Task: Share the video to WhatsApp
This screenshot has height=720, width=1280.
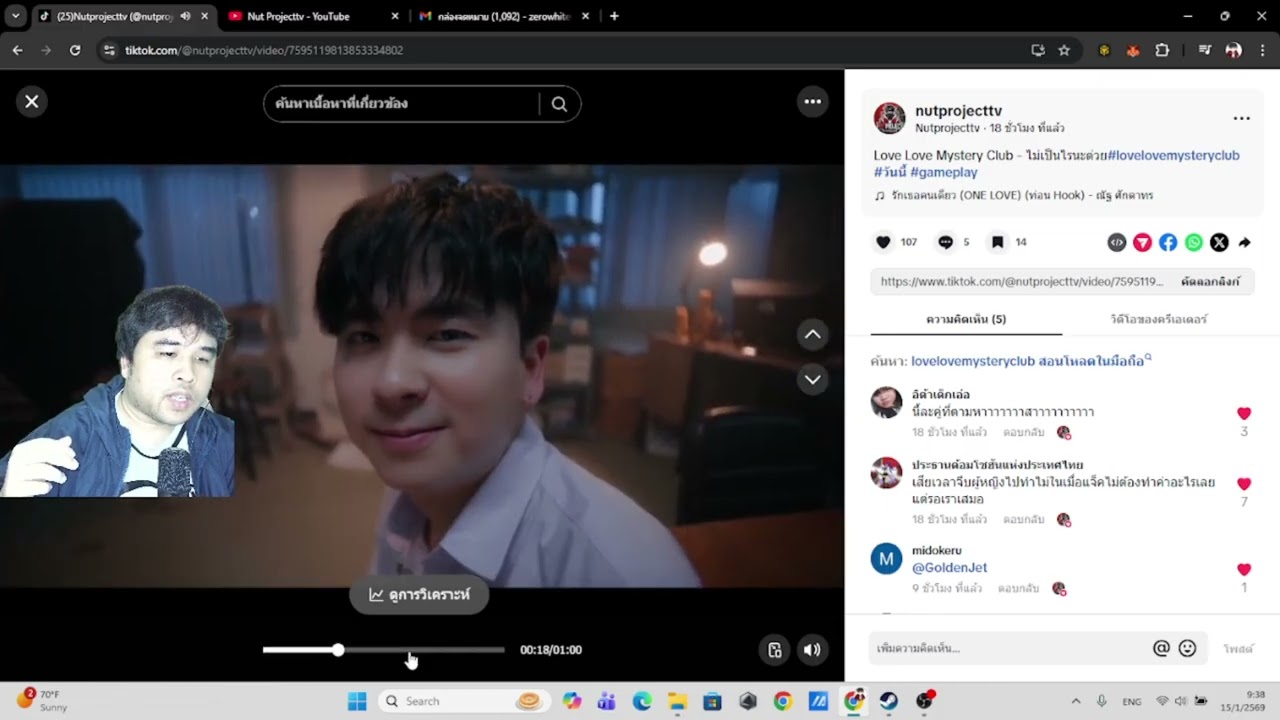Action: [1194, 242]
